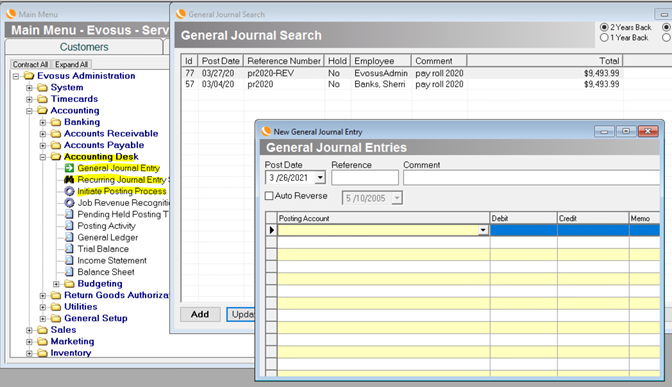This screenshot has width=672, height=387.
Task: Click the Evosus Administration folder icon
Action: (x=29, y=76)
